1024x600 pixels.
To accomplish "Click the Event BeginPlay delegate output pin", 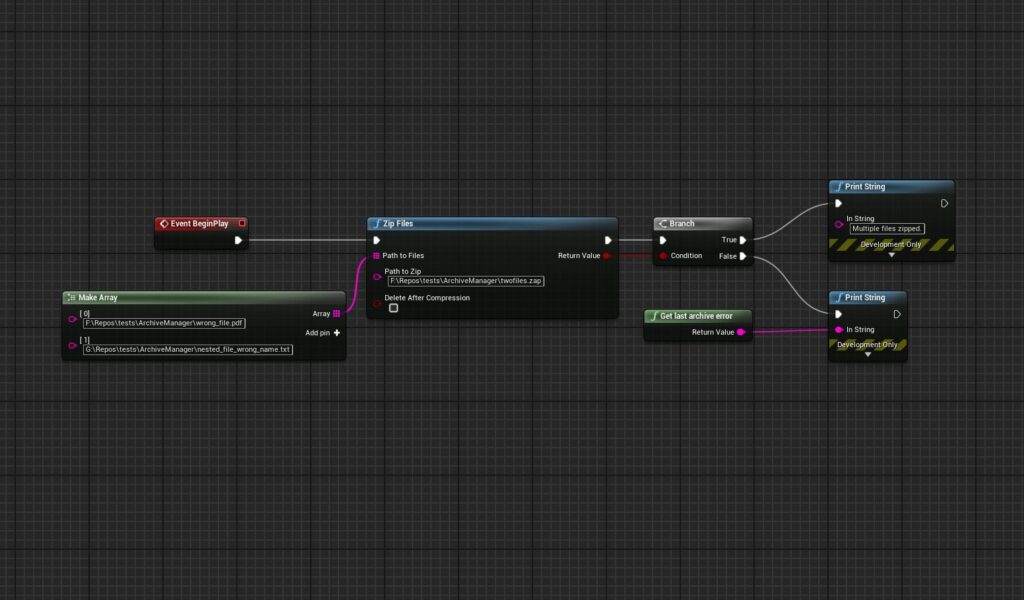I will tap(242, 223).
